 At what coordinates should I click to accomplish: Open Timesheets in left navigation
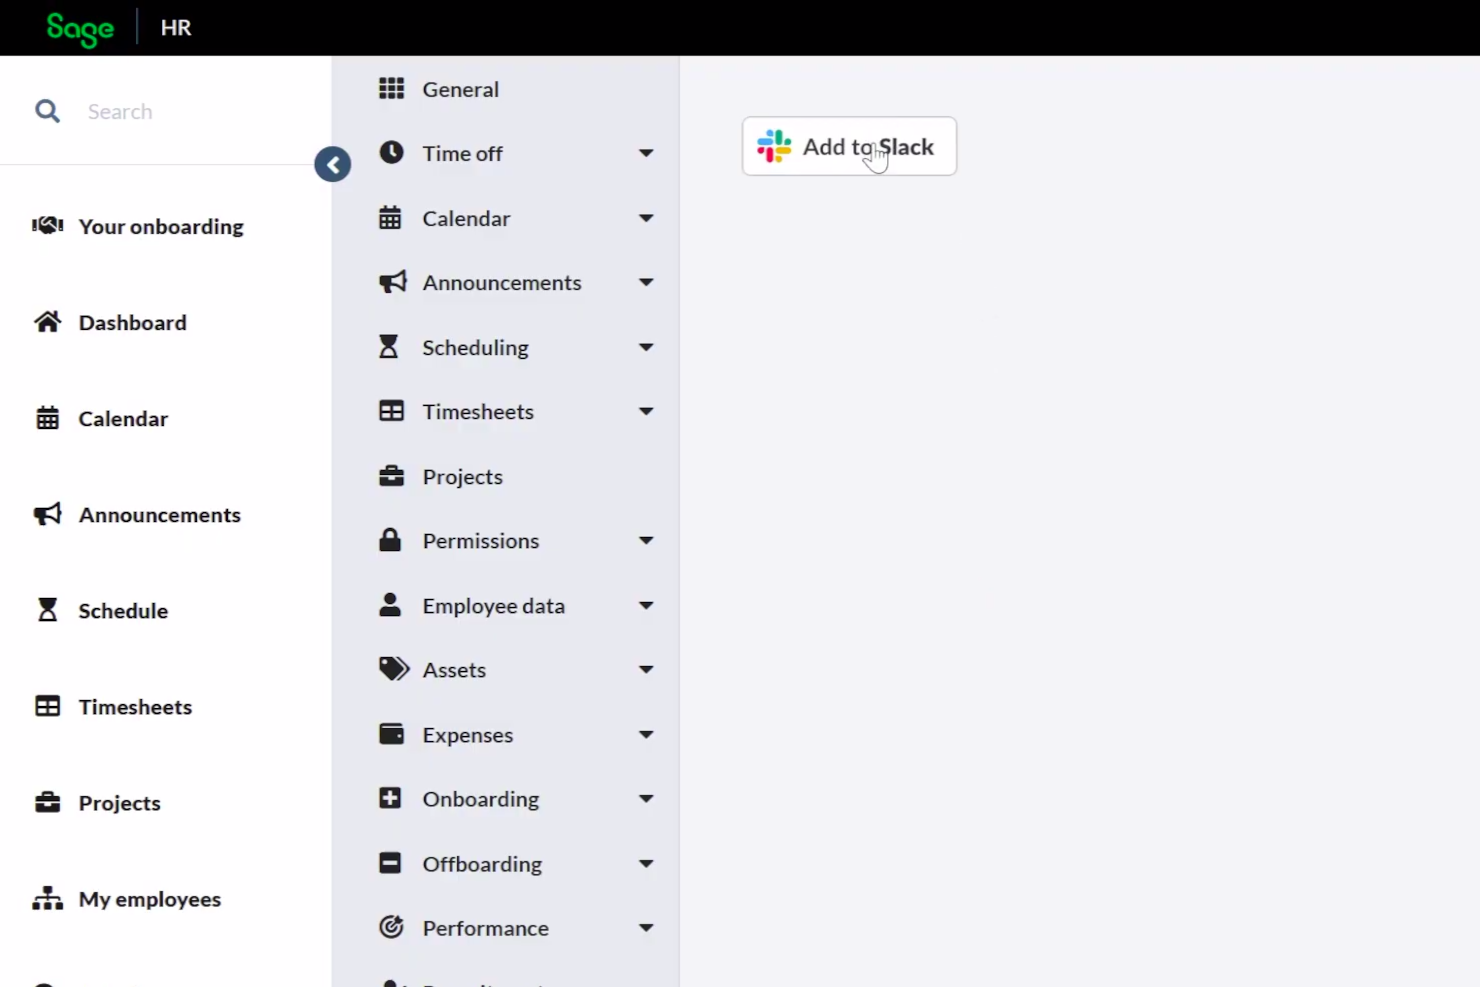coord(135,707)
